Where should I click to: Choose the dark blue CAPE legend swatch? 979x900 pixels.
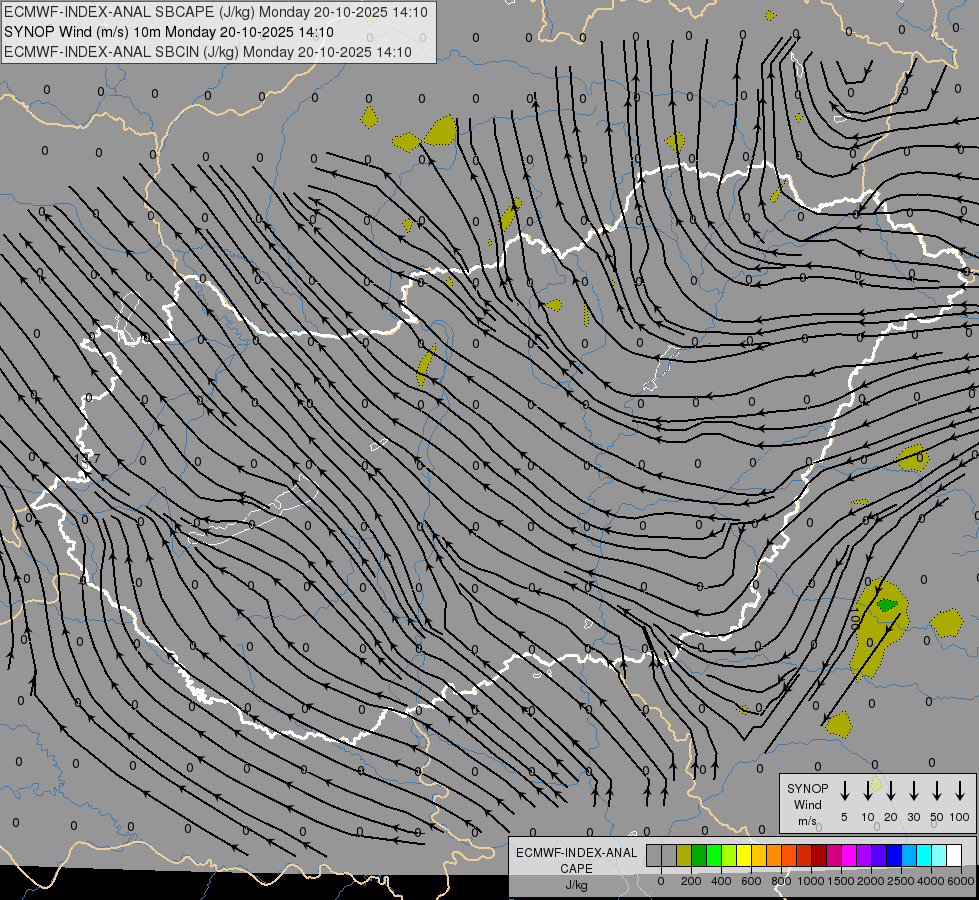pos(894,856)
